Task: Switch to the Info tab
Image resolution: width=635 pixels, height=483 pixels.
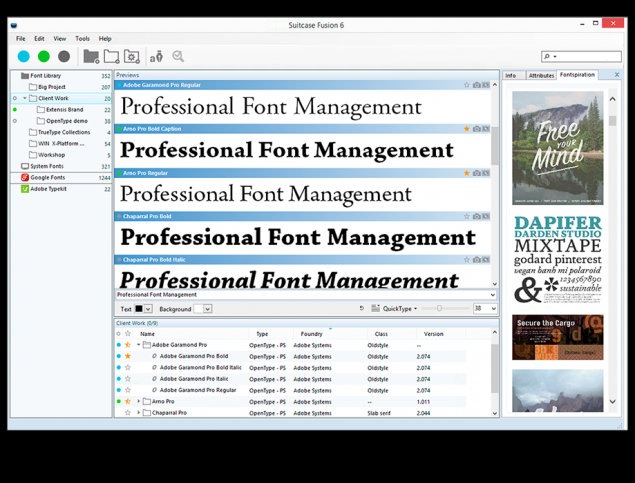Action: 511,76
